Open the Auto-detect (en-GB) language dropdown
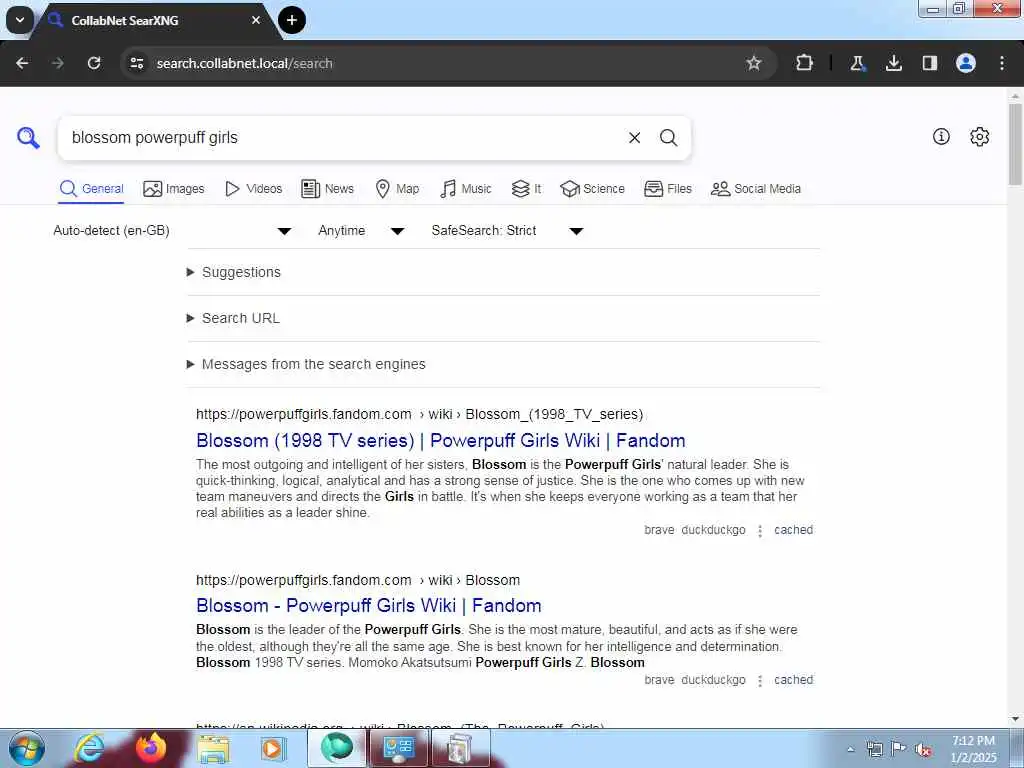Screen dimensions: 1024x768 (x=172, y=231)
